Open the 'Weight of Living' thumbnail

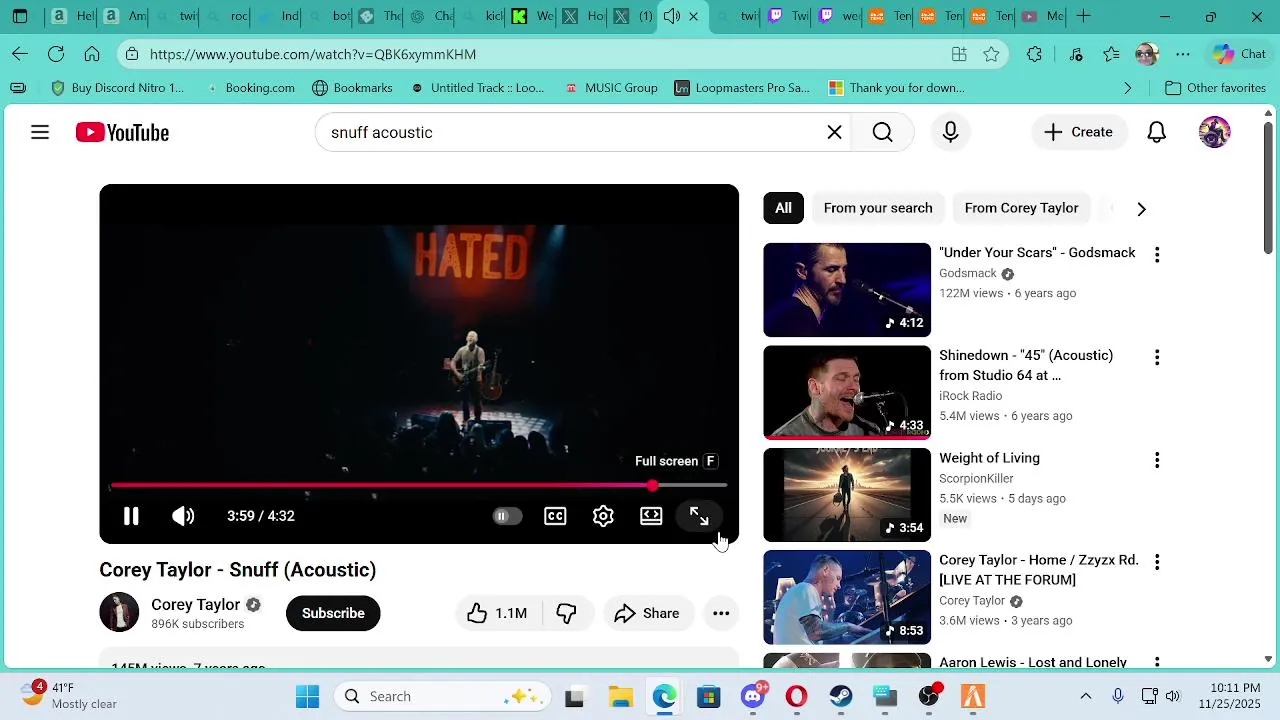tap(847, 495)
